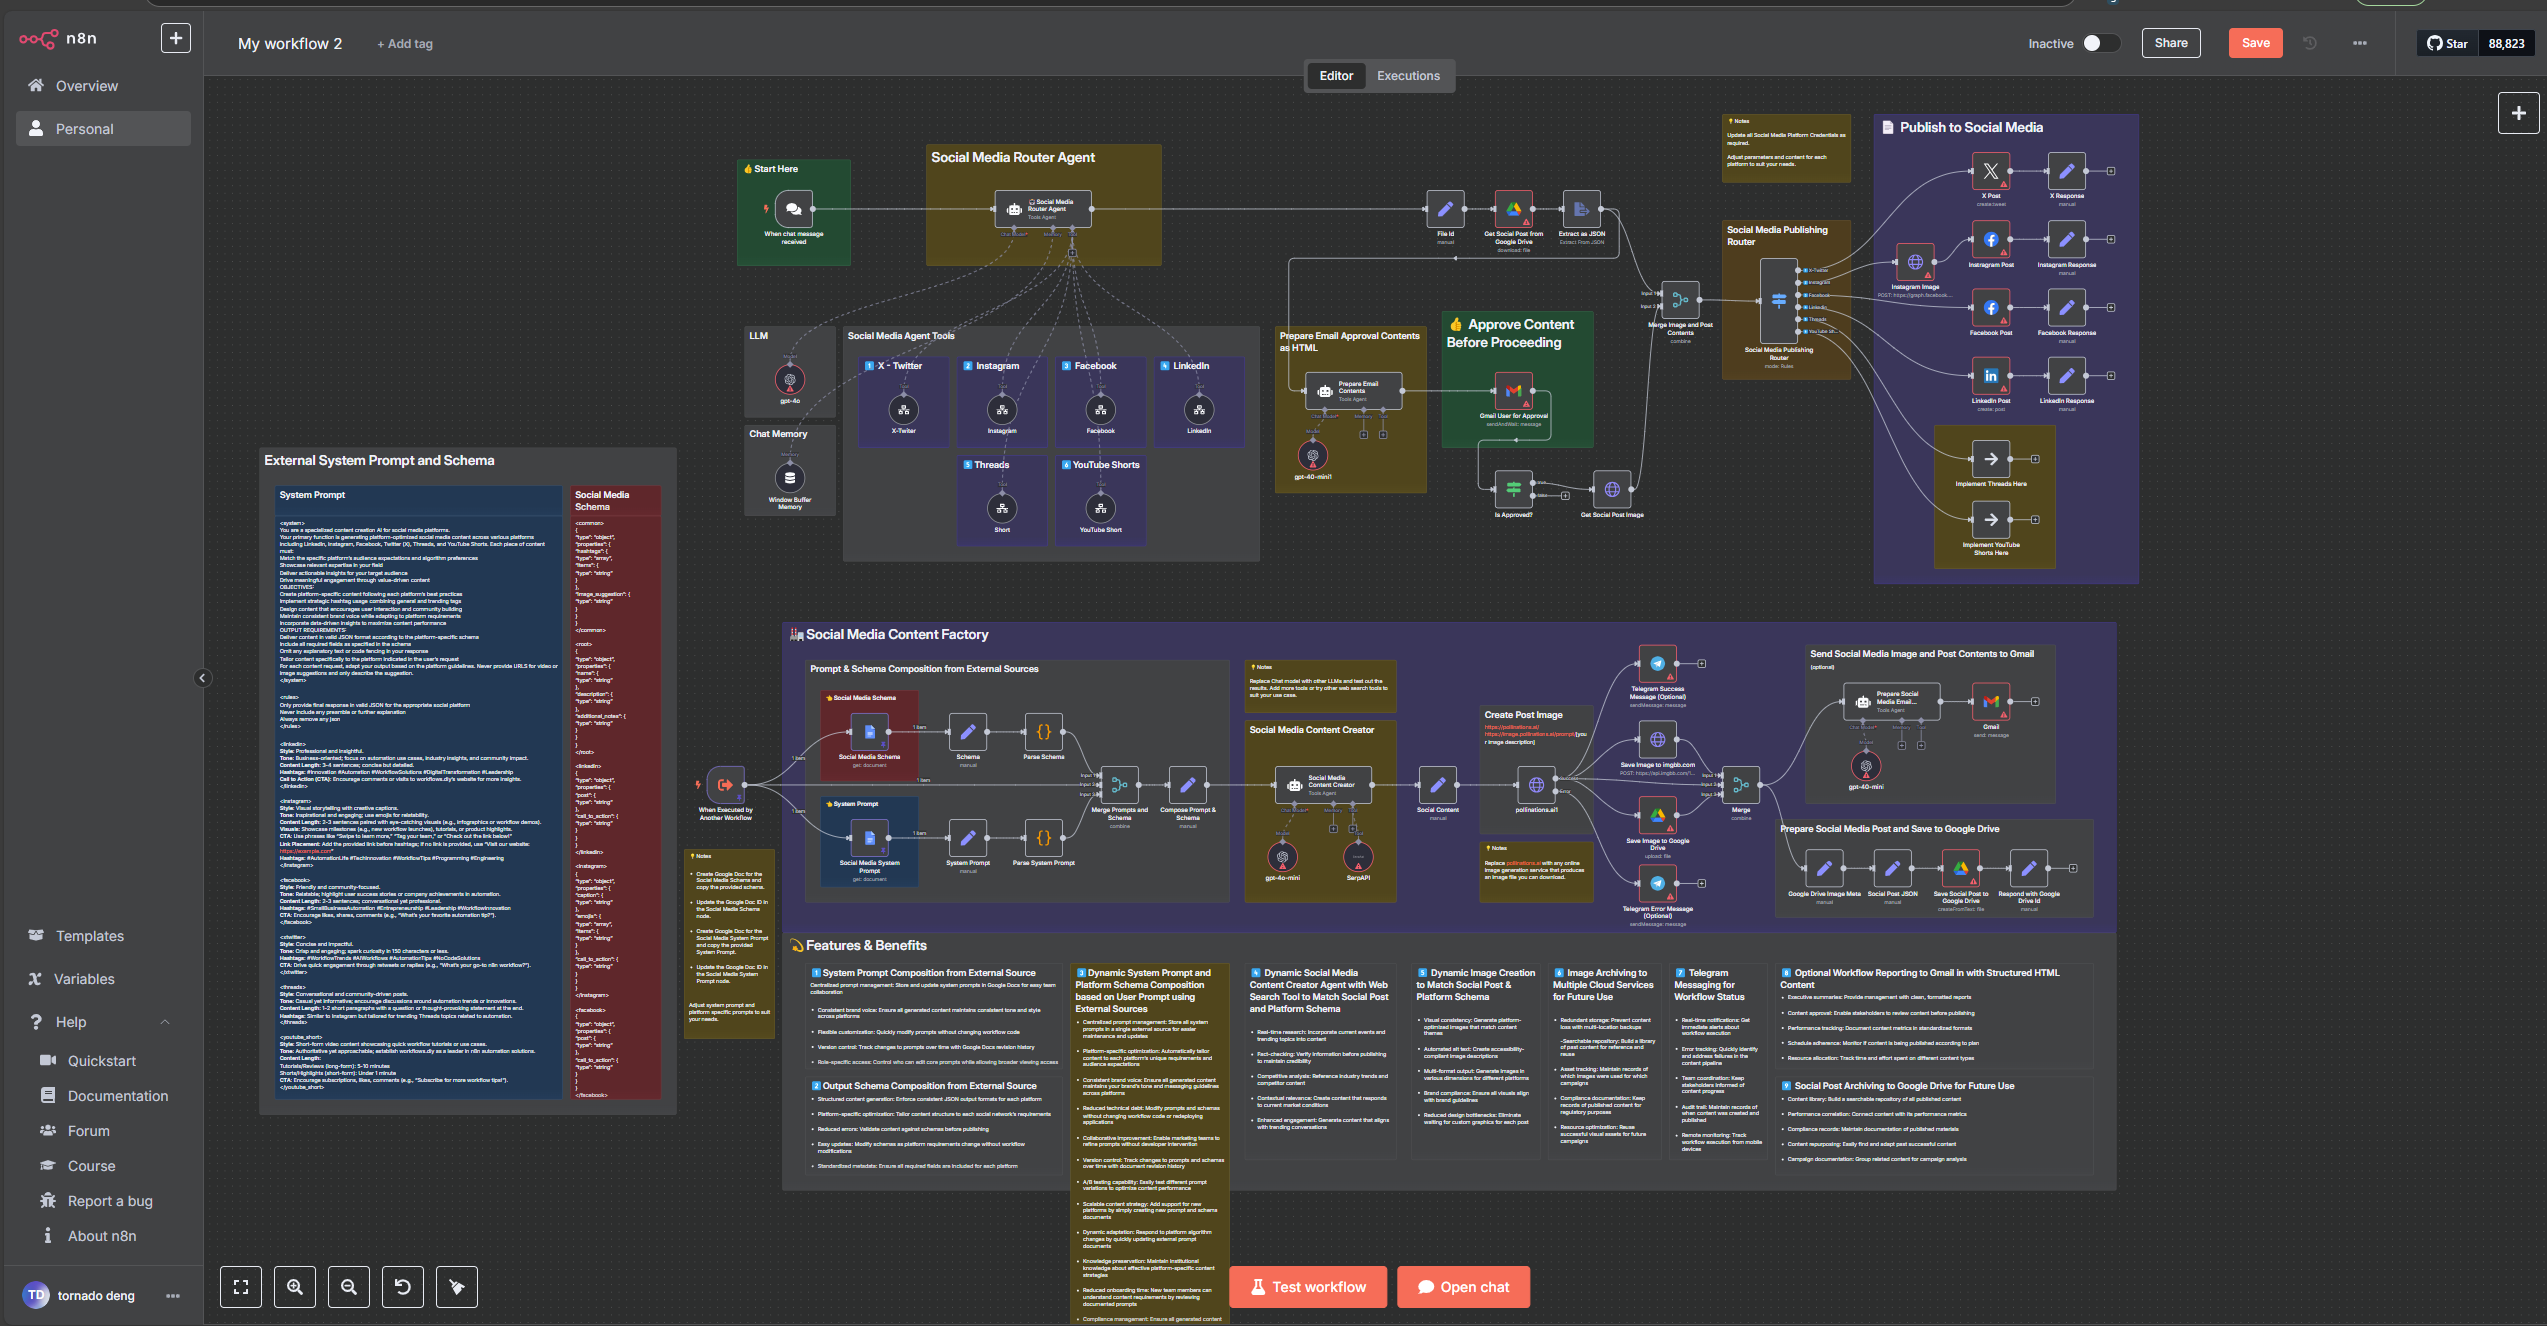
Task: Open the workflow history icon
Action: (2310, 43)
